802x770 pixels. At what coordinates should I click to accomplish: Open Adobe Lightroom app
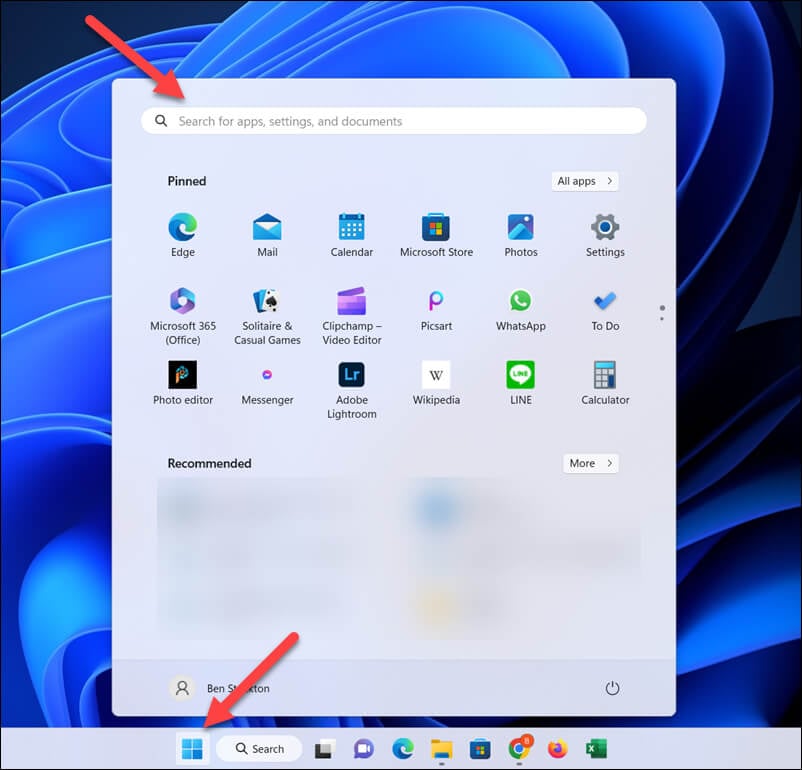351,390
